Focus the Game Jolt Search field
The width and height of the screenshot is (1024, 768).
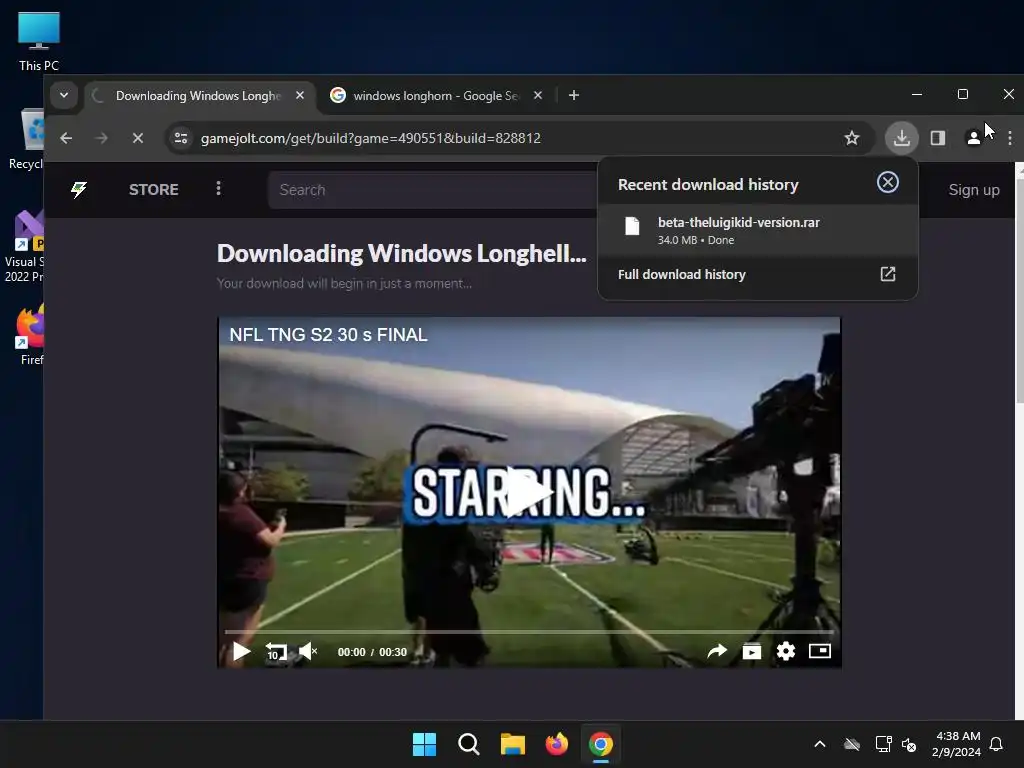(x=433, y=190)
